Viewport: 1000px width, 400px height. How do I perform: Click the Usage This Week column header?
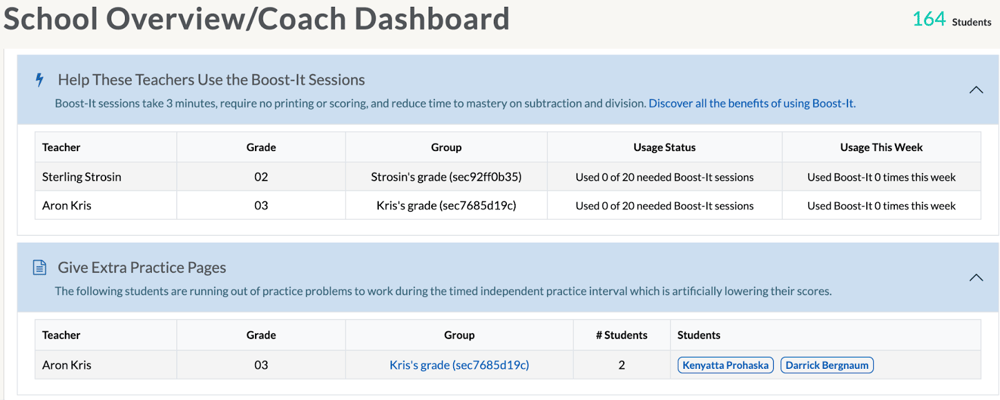(881, 147)
